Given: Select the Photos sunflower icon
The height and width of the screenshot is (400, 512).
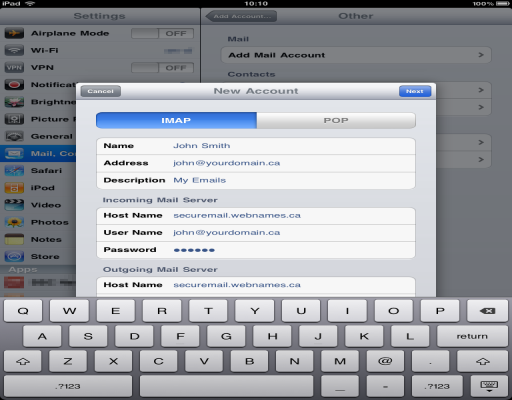Looking at the screenshot, I should click(x=14, y=222).
